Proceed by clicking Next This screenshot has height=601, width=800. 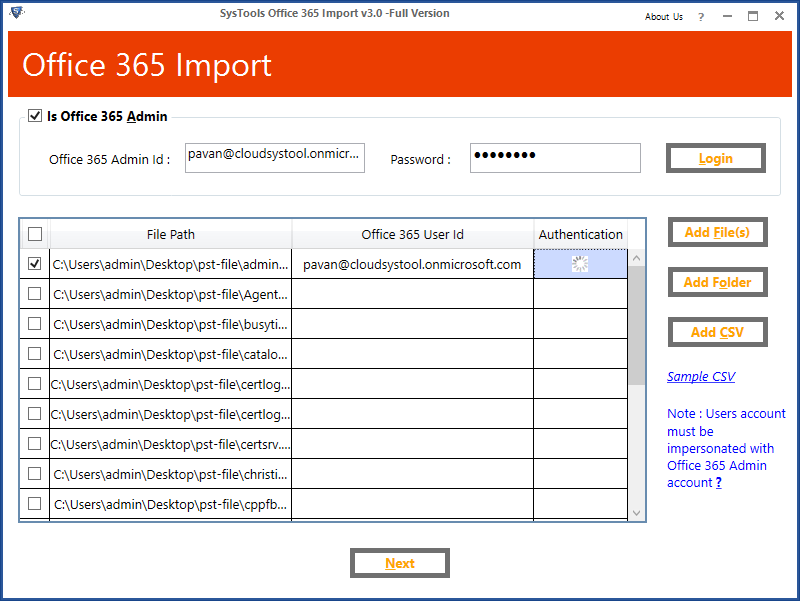pyautogui.click(x=399, y=562)
